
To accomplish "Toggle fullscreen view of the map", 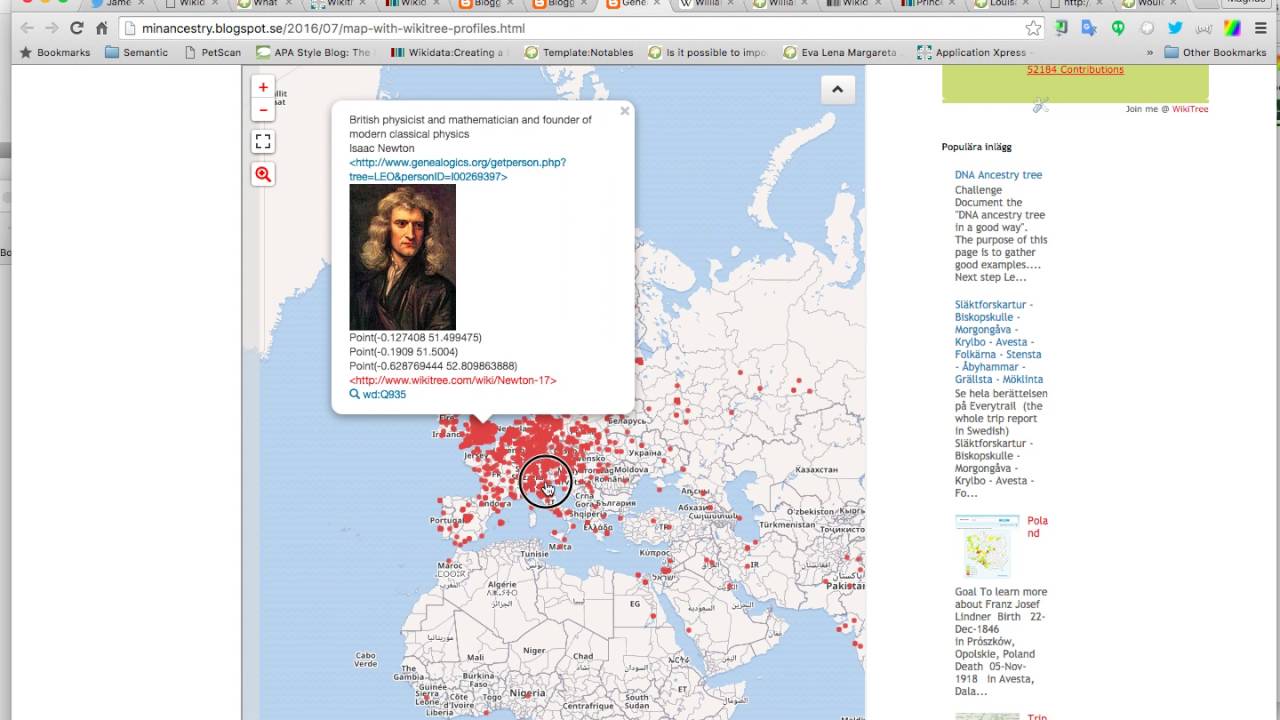I will click(263, 141).
